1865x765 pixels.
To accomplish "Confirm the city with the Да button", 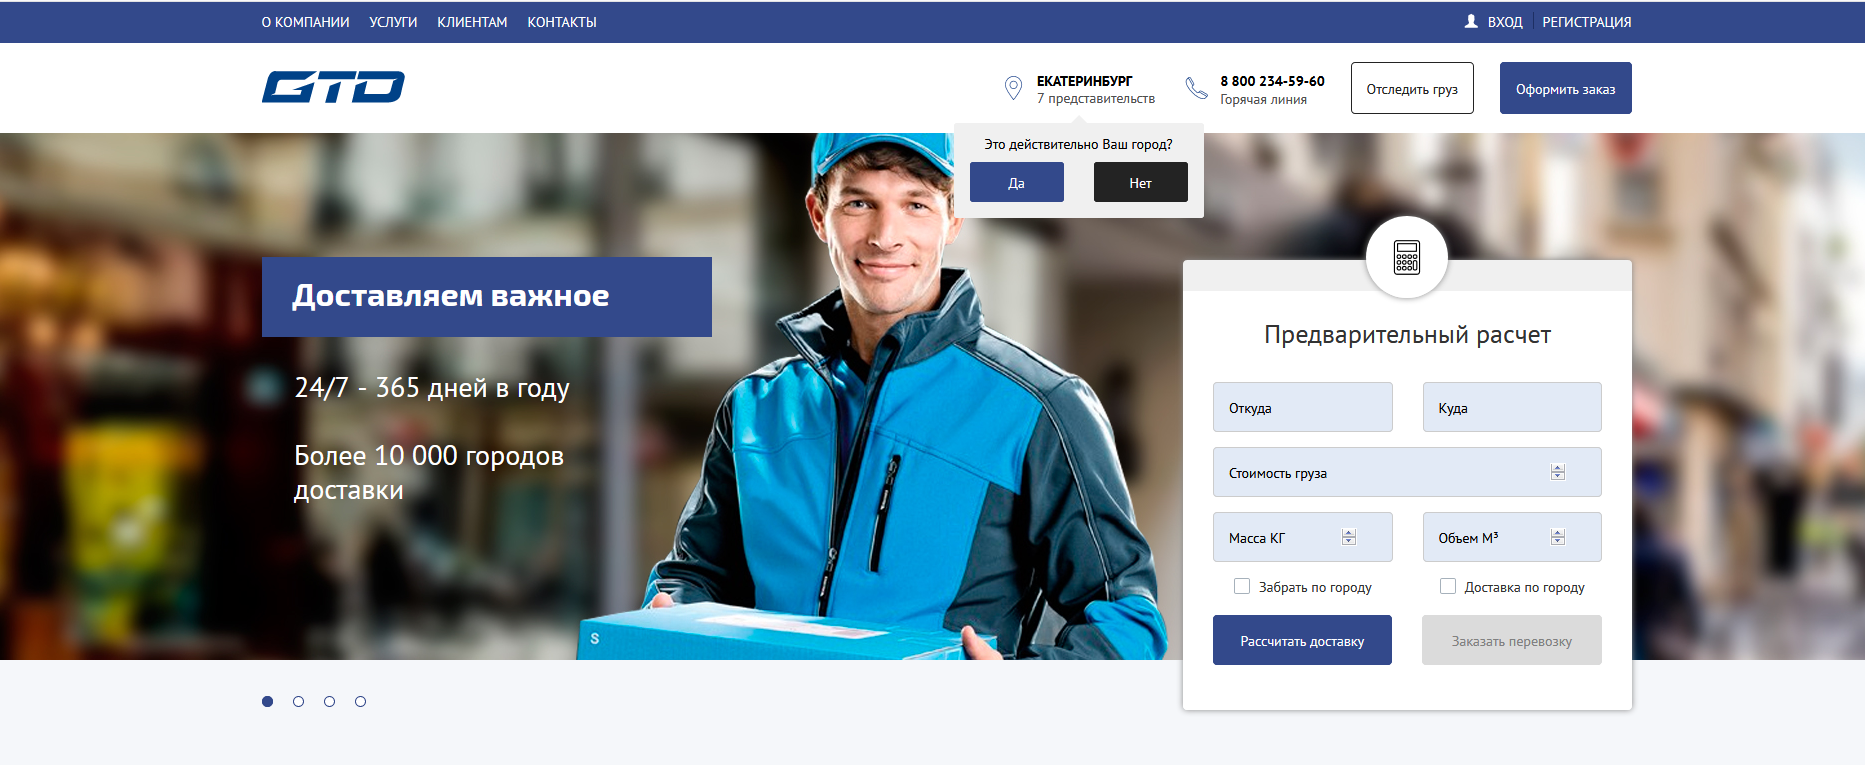I will [1017, 182].
